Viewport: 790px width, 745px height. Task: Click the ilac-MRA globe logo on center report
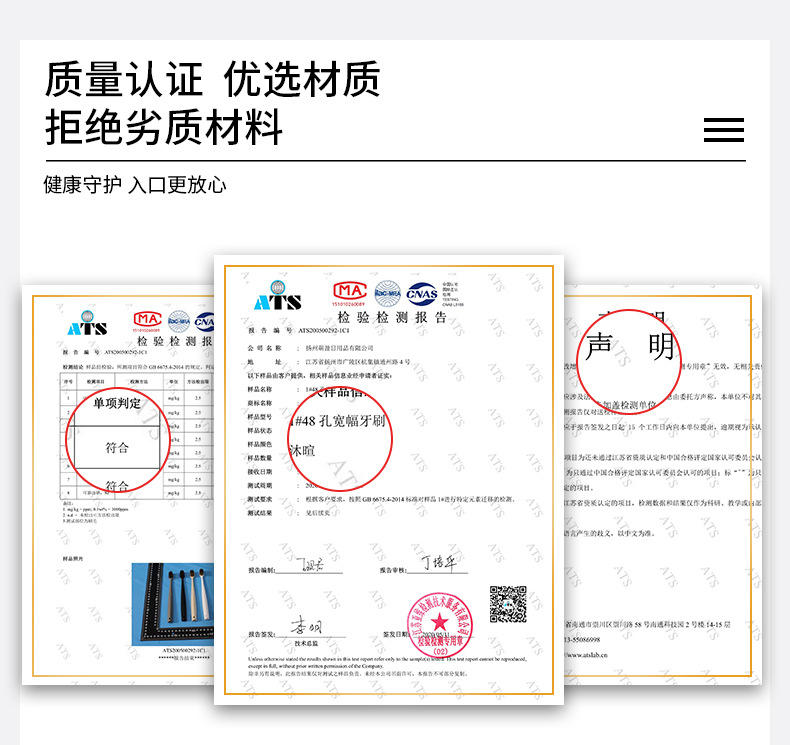(x=387, y=294)
